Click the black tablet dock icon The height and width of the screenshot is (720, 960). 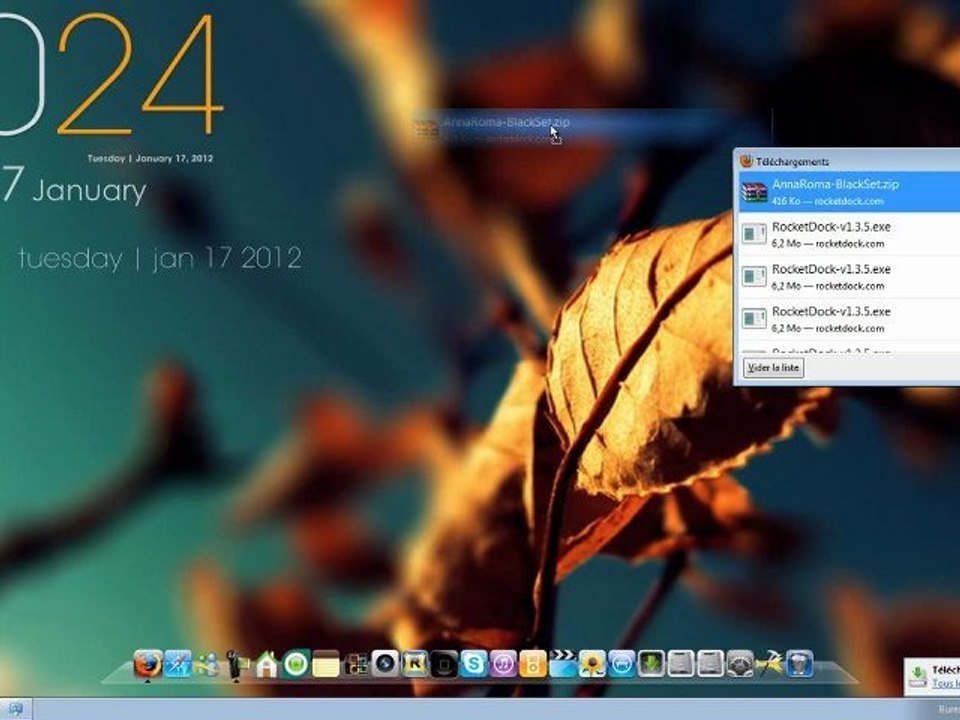tap(444, 665)
